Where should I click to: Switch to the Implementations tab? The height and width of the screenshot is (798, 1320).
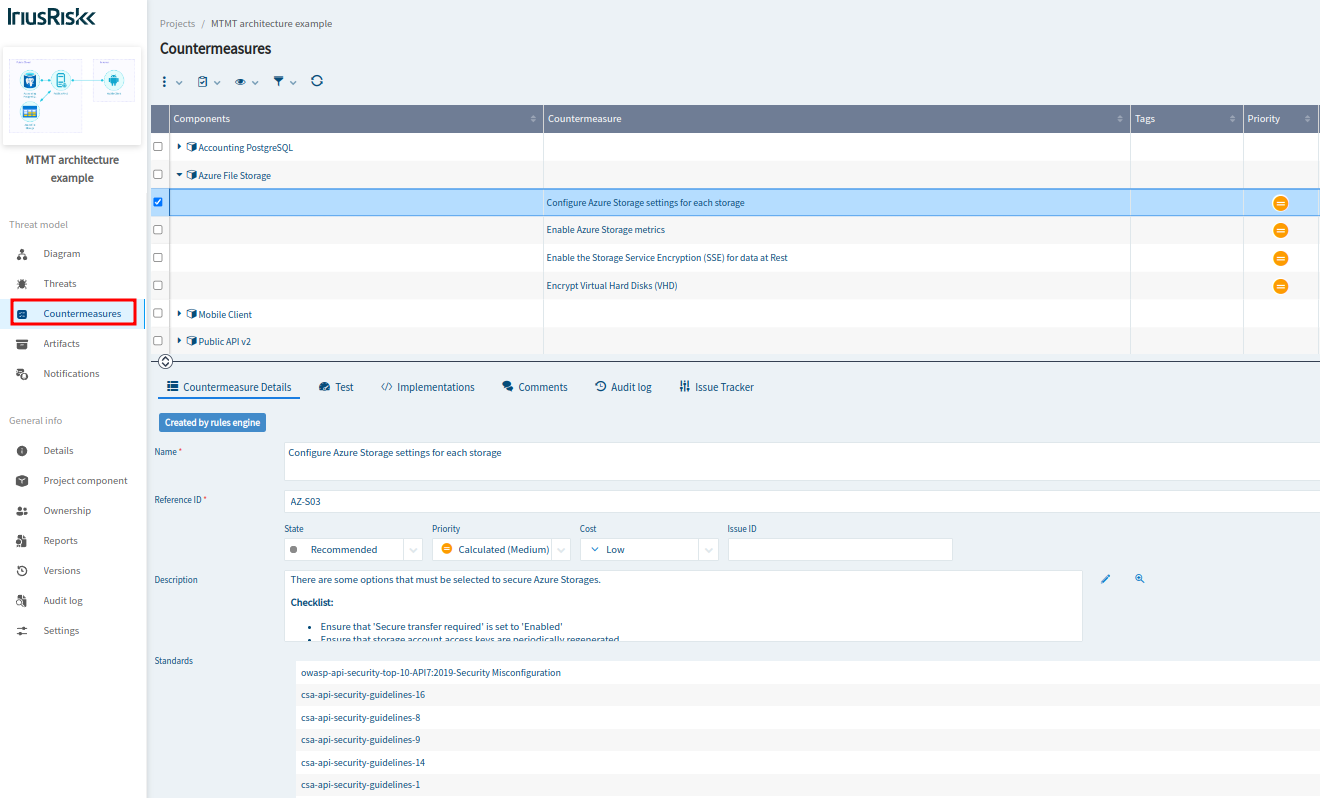pos(428,386)
